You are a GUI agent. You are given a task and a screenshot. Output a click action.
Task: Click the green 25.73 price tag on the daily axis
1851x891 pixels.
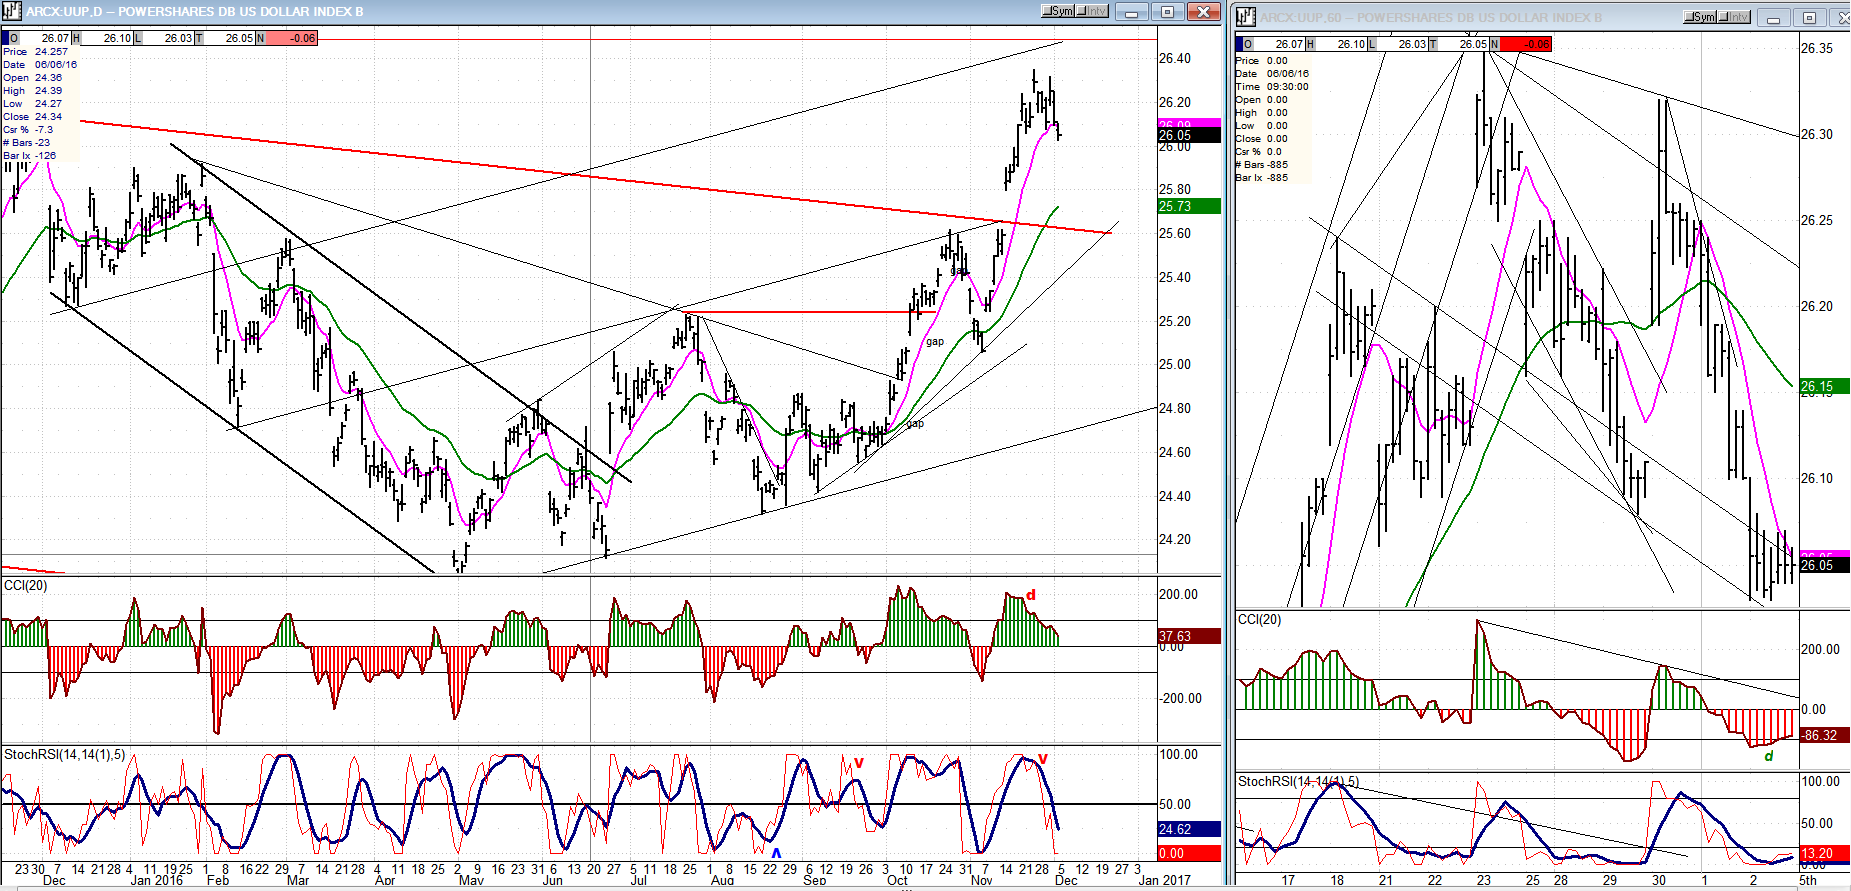pyautogui.click(x=1188, y=206)
